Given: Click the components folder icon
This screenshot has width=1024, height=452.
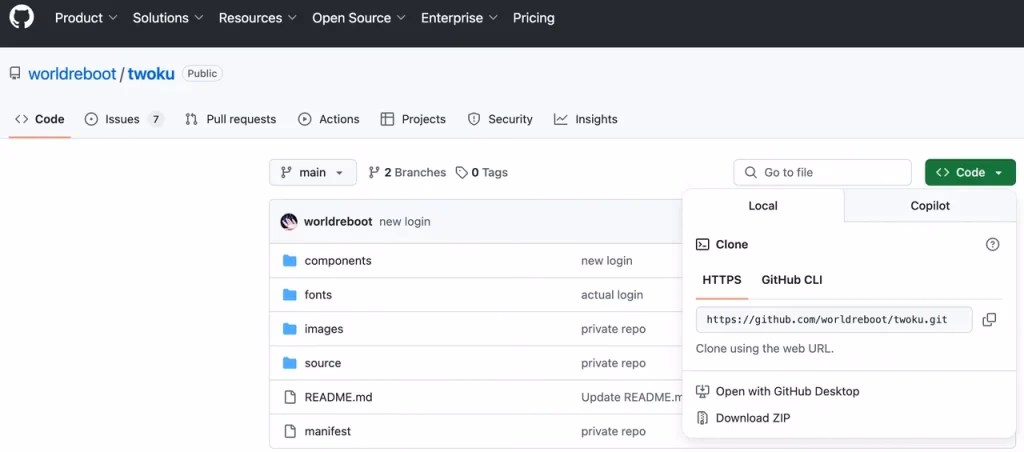Looking at the screenshot, I should [290, 261].
